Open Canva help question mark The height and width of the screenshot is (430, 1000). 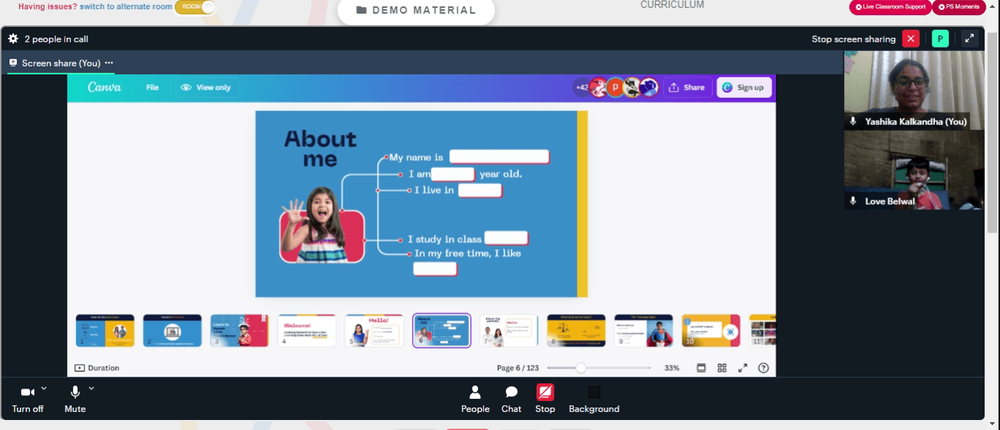click(763, 368)
